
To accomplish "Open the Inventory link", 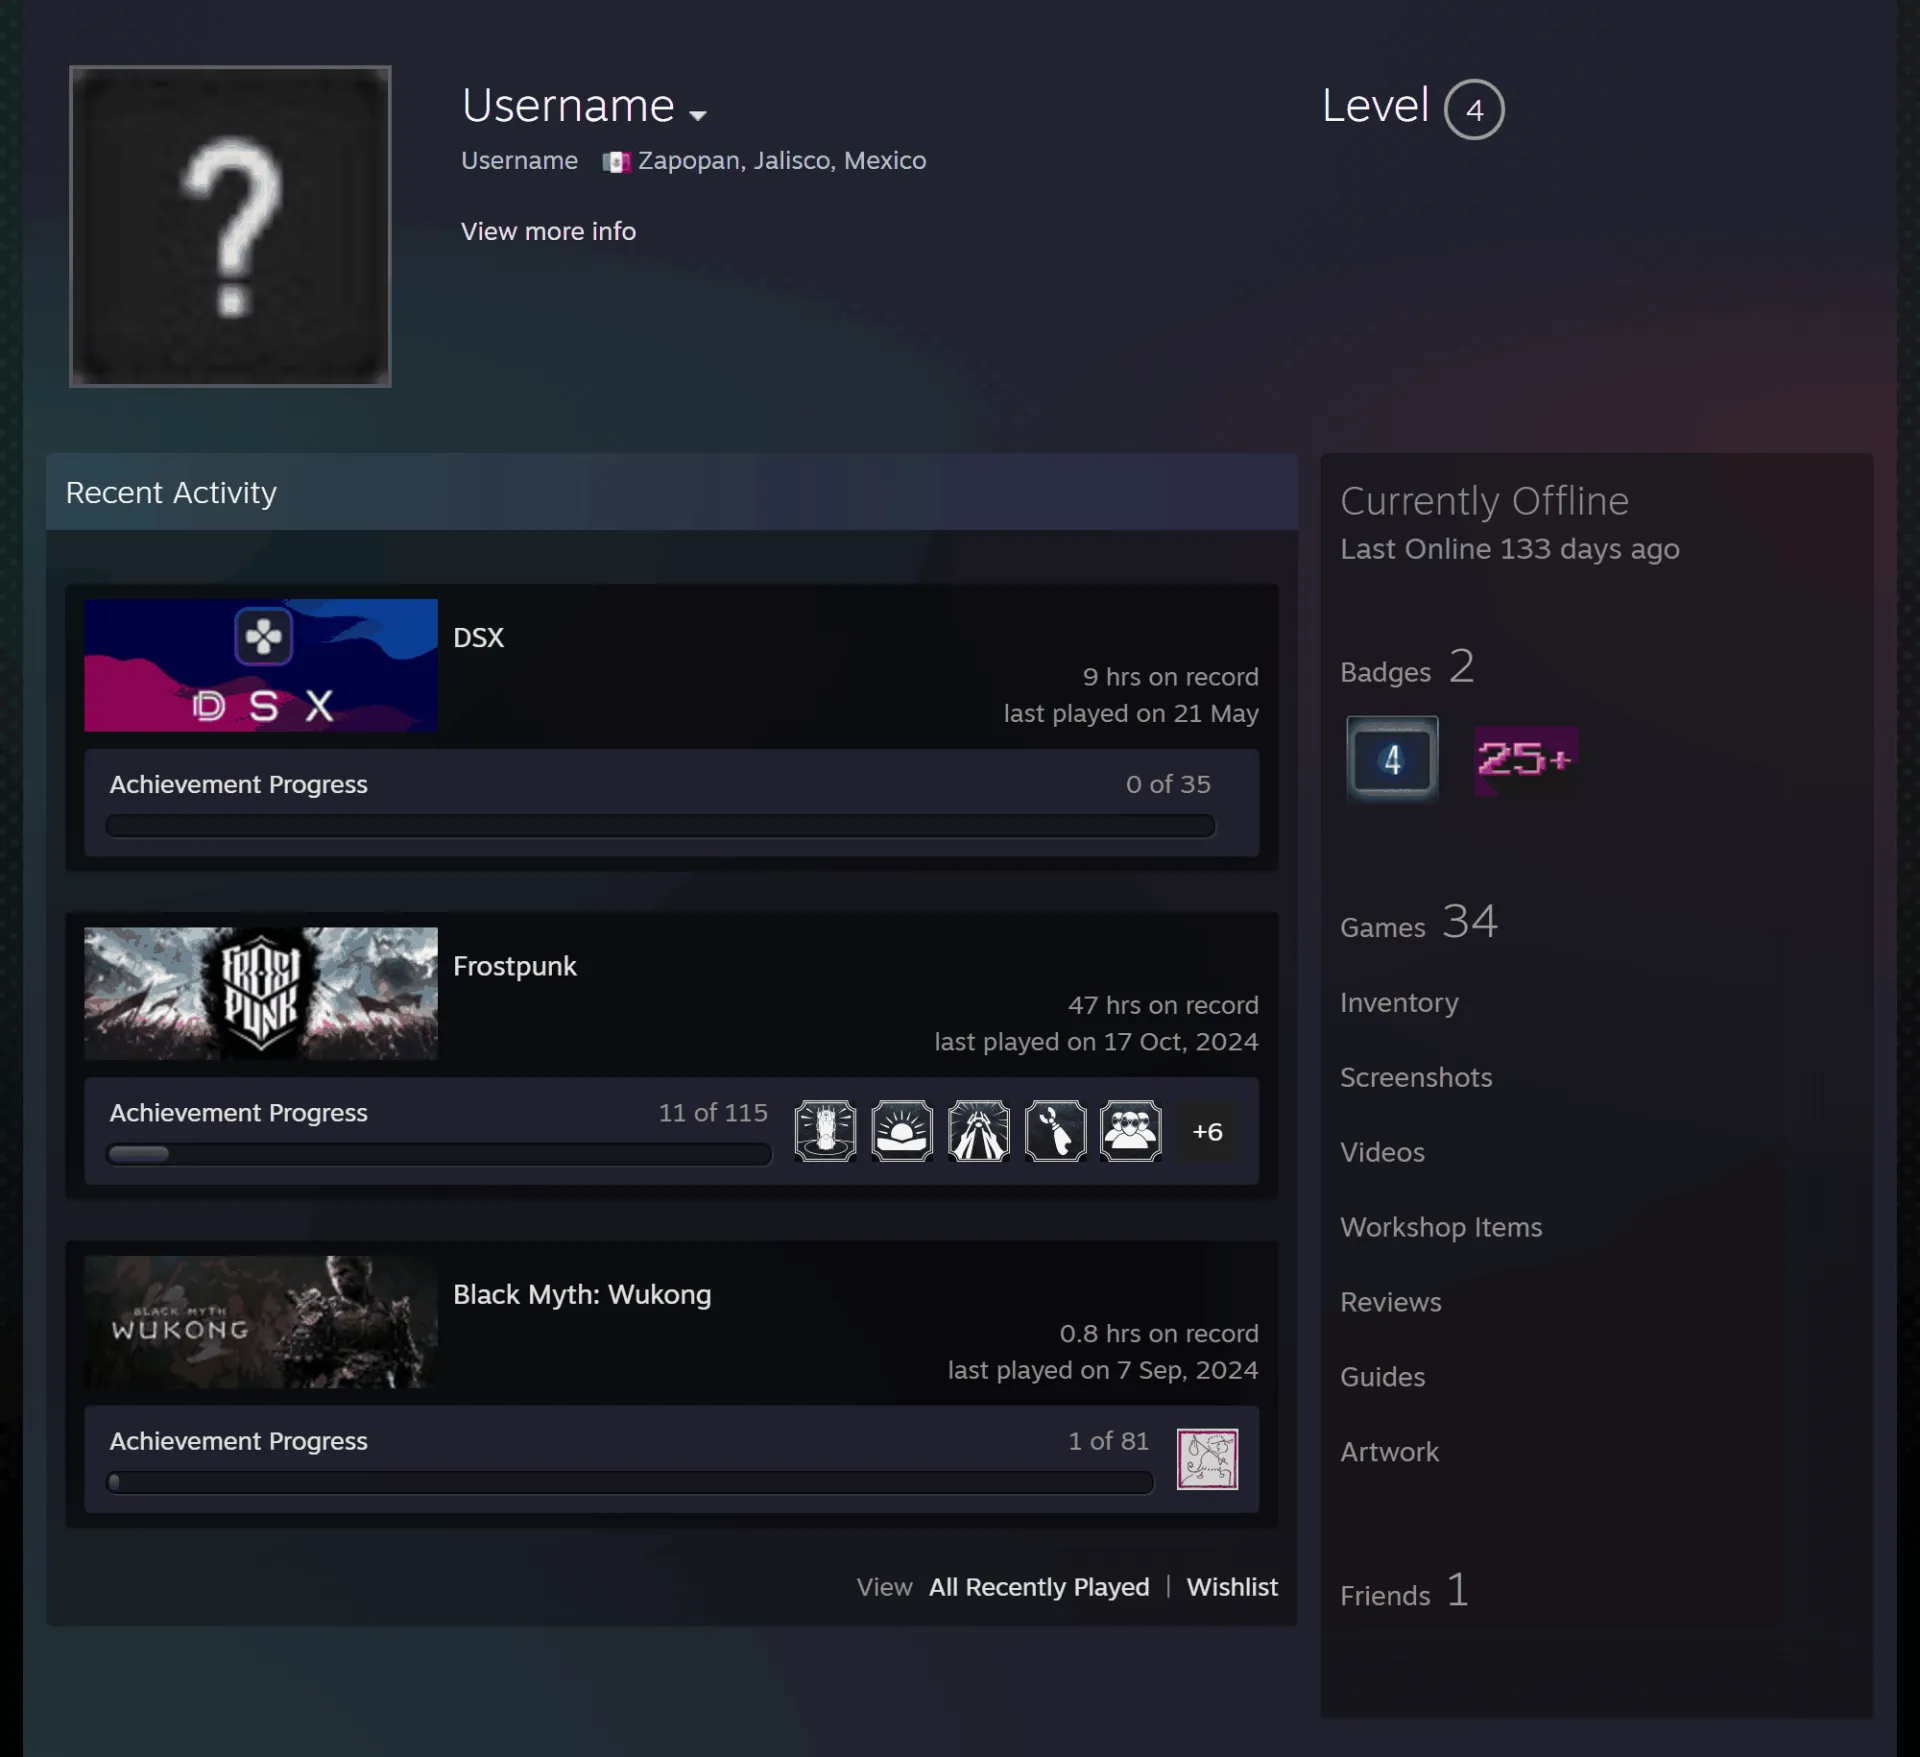I will (x=1399, y=1003).
